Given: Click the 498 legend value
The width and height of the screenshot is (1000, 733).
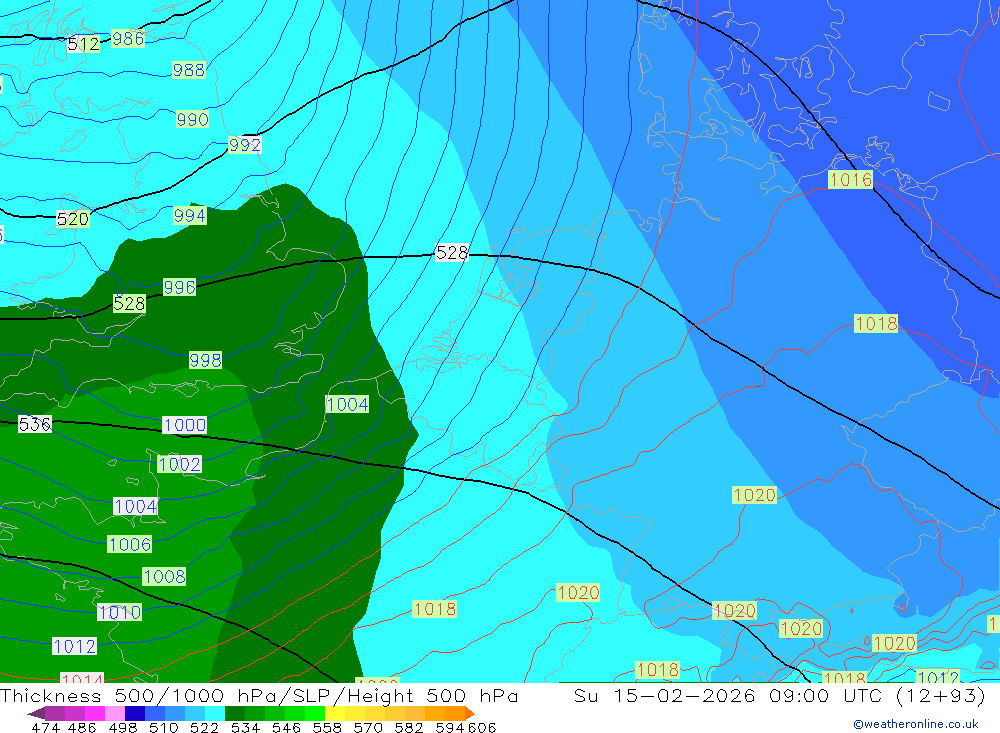Looking at the screenshot, I should (123, 727).
